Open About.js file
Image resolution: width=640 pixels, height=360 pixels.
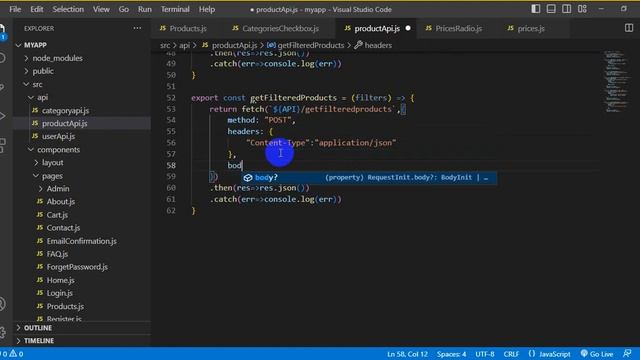60,202
